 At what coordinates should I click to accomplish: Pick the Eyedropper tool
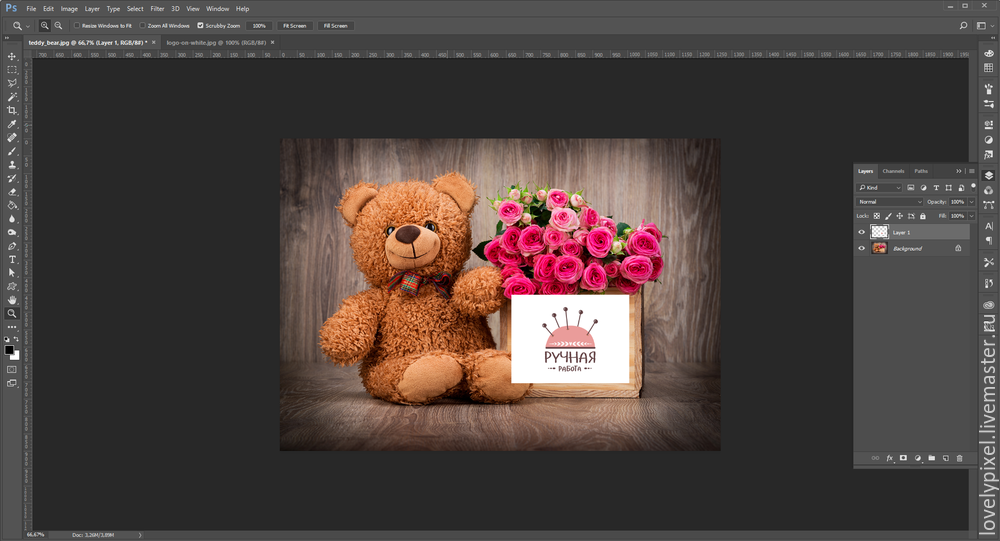tap(12, 124)
